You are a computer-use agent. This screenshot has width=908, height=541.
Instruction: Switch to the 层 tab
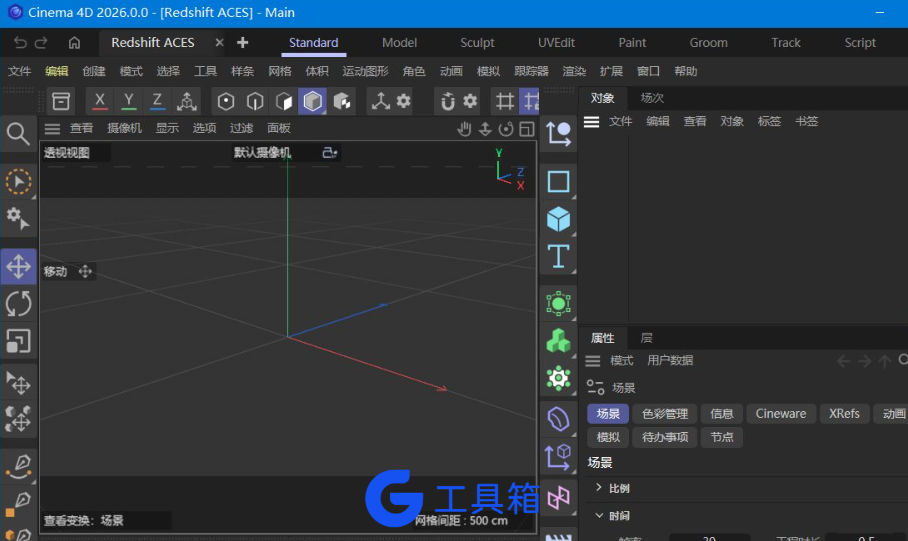pyautogui.click(x=646, y=338)
